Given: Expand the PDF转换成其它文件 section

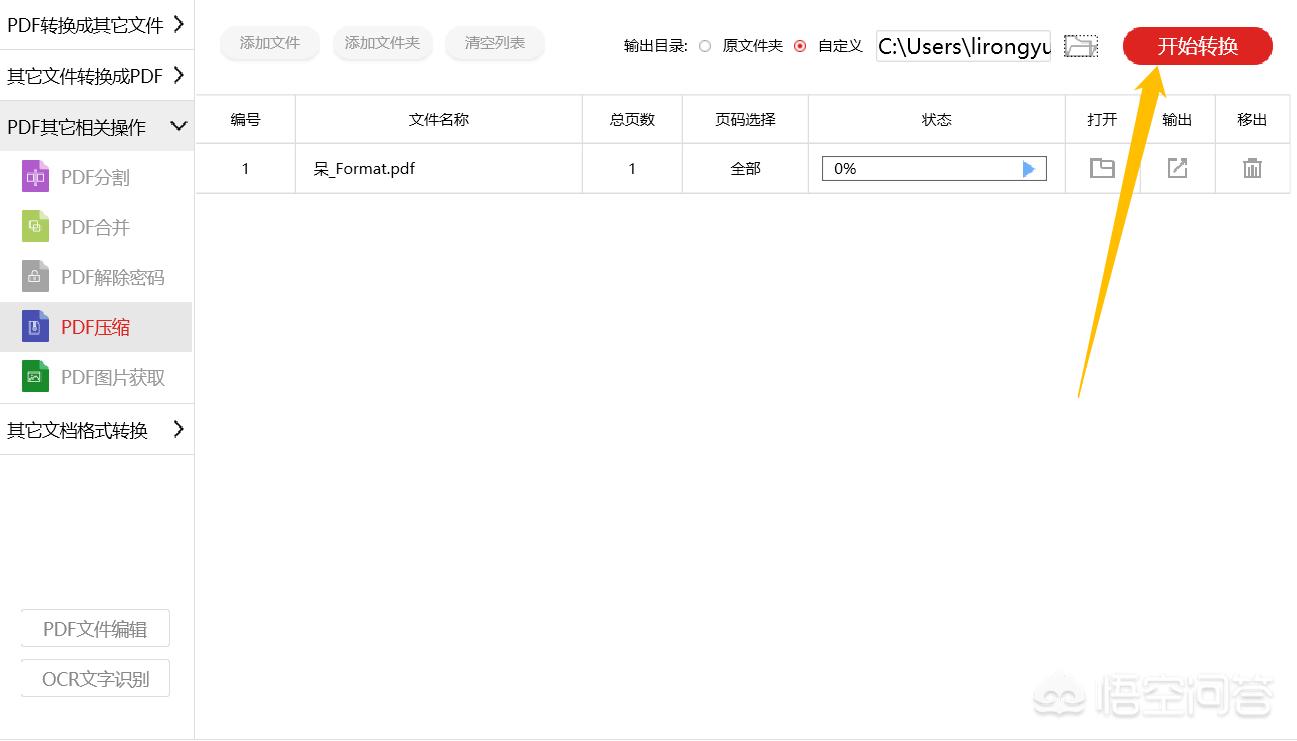Looking at the screenshot, I should (x=97, y=24).
